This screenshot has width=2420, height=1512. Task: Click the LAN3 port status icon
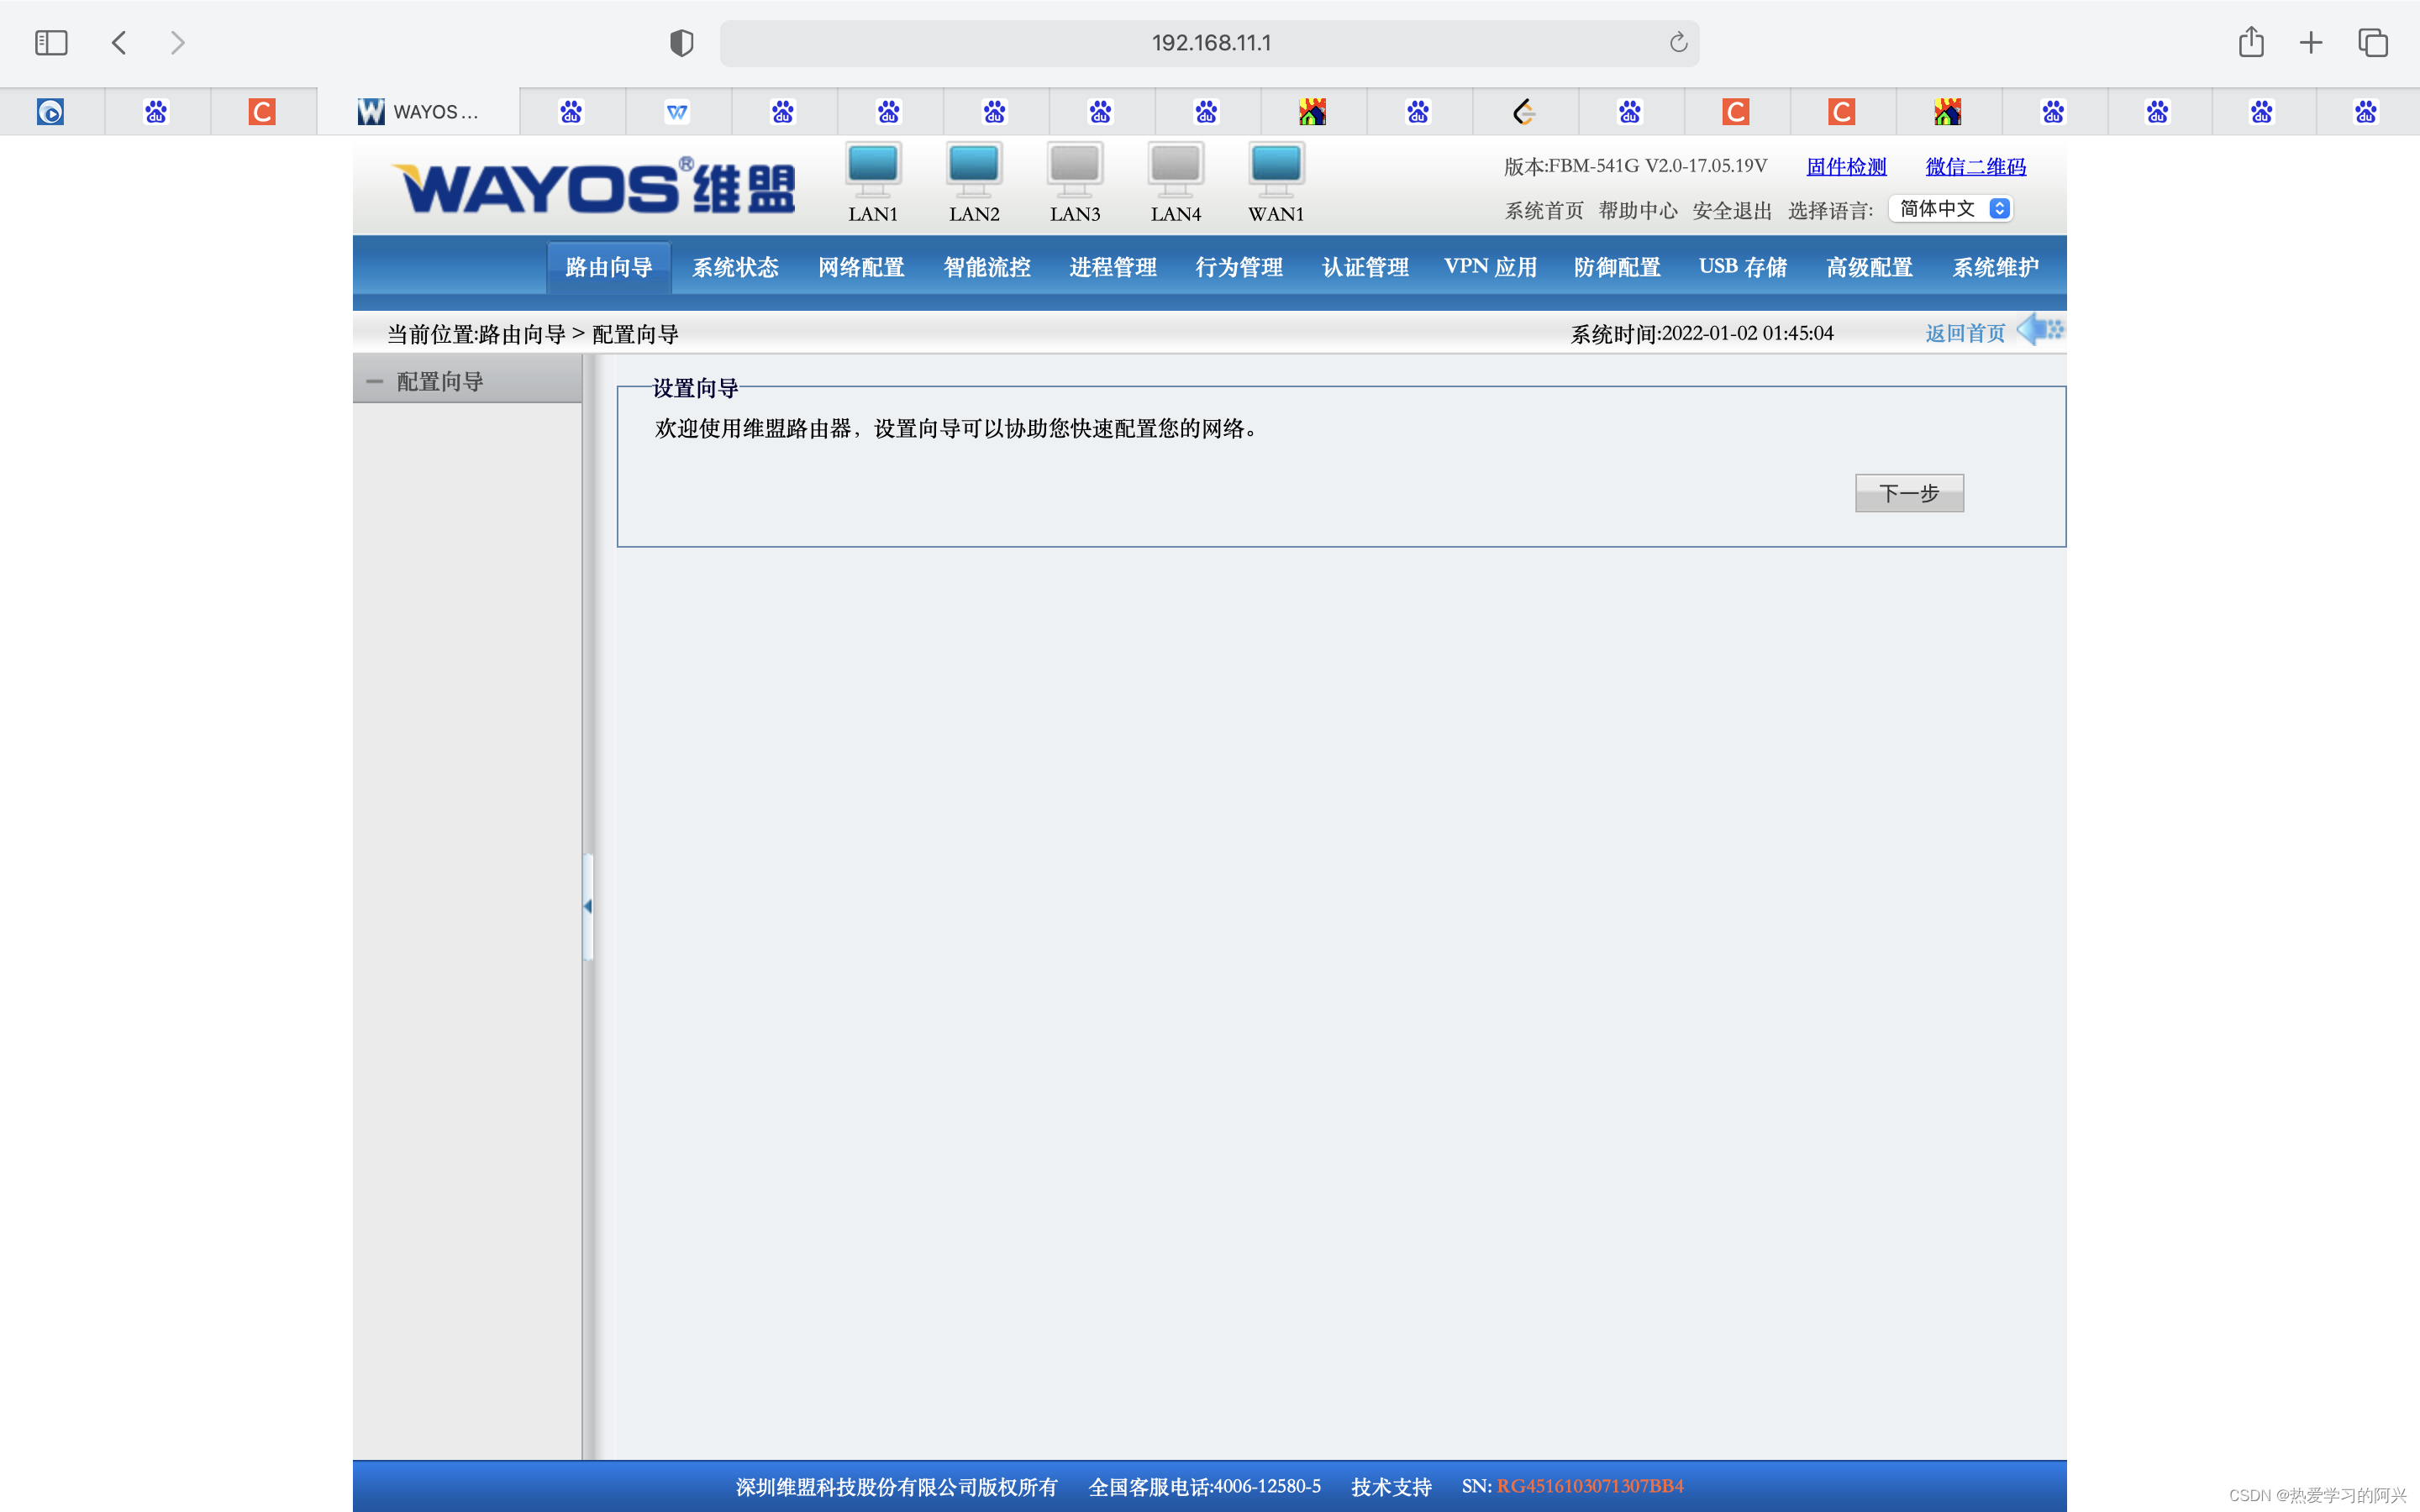(x=1074, y=169)
